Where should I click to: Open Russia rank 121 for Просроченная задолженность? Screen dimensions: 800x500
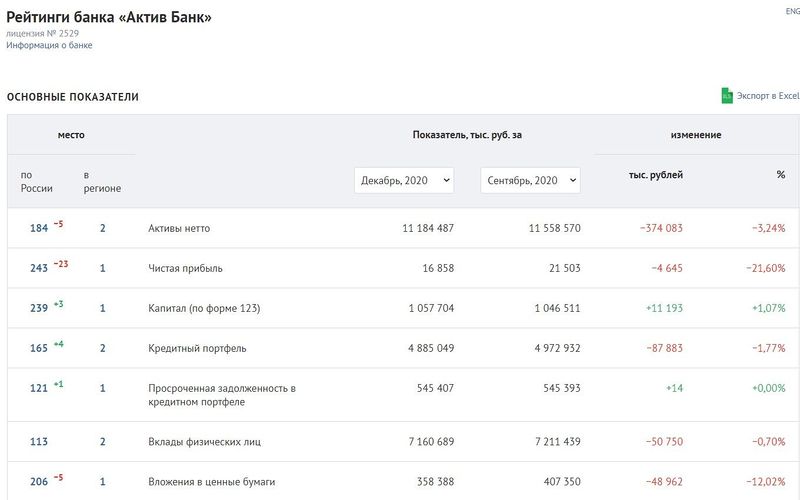coord(39,388)
